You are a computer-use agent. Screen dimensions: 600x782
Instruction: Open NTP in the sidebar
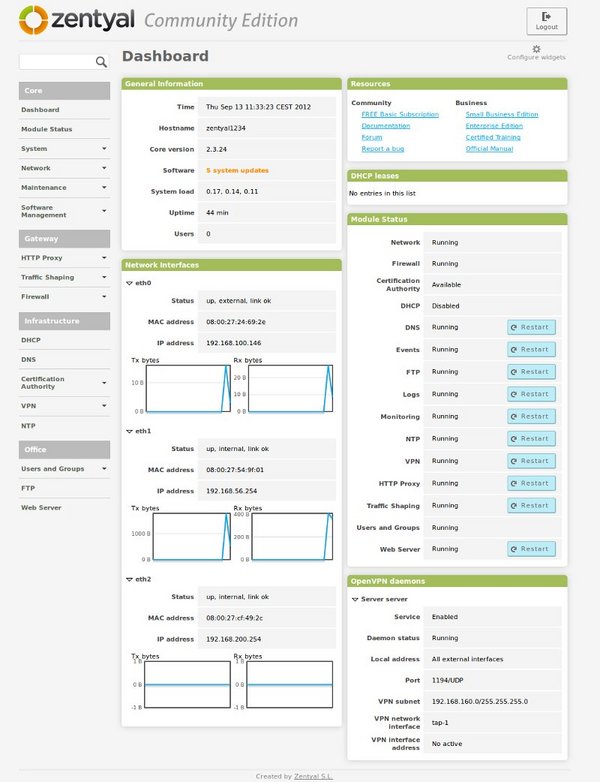click(28, 426)
